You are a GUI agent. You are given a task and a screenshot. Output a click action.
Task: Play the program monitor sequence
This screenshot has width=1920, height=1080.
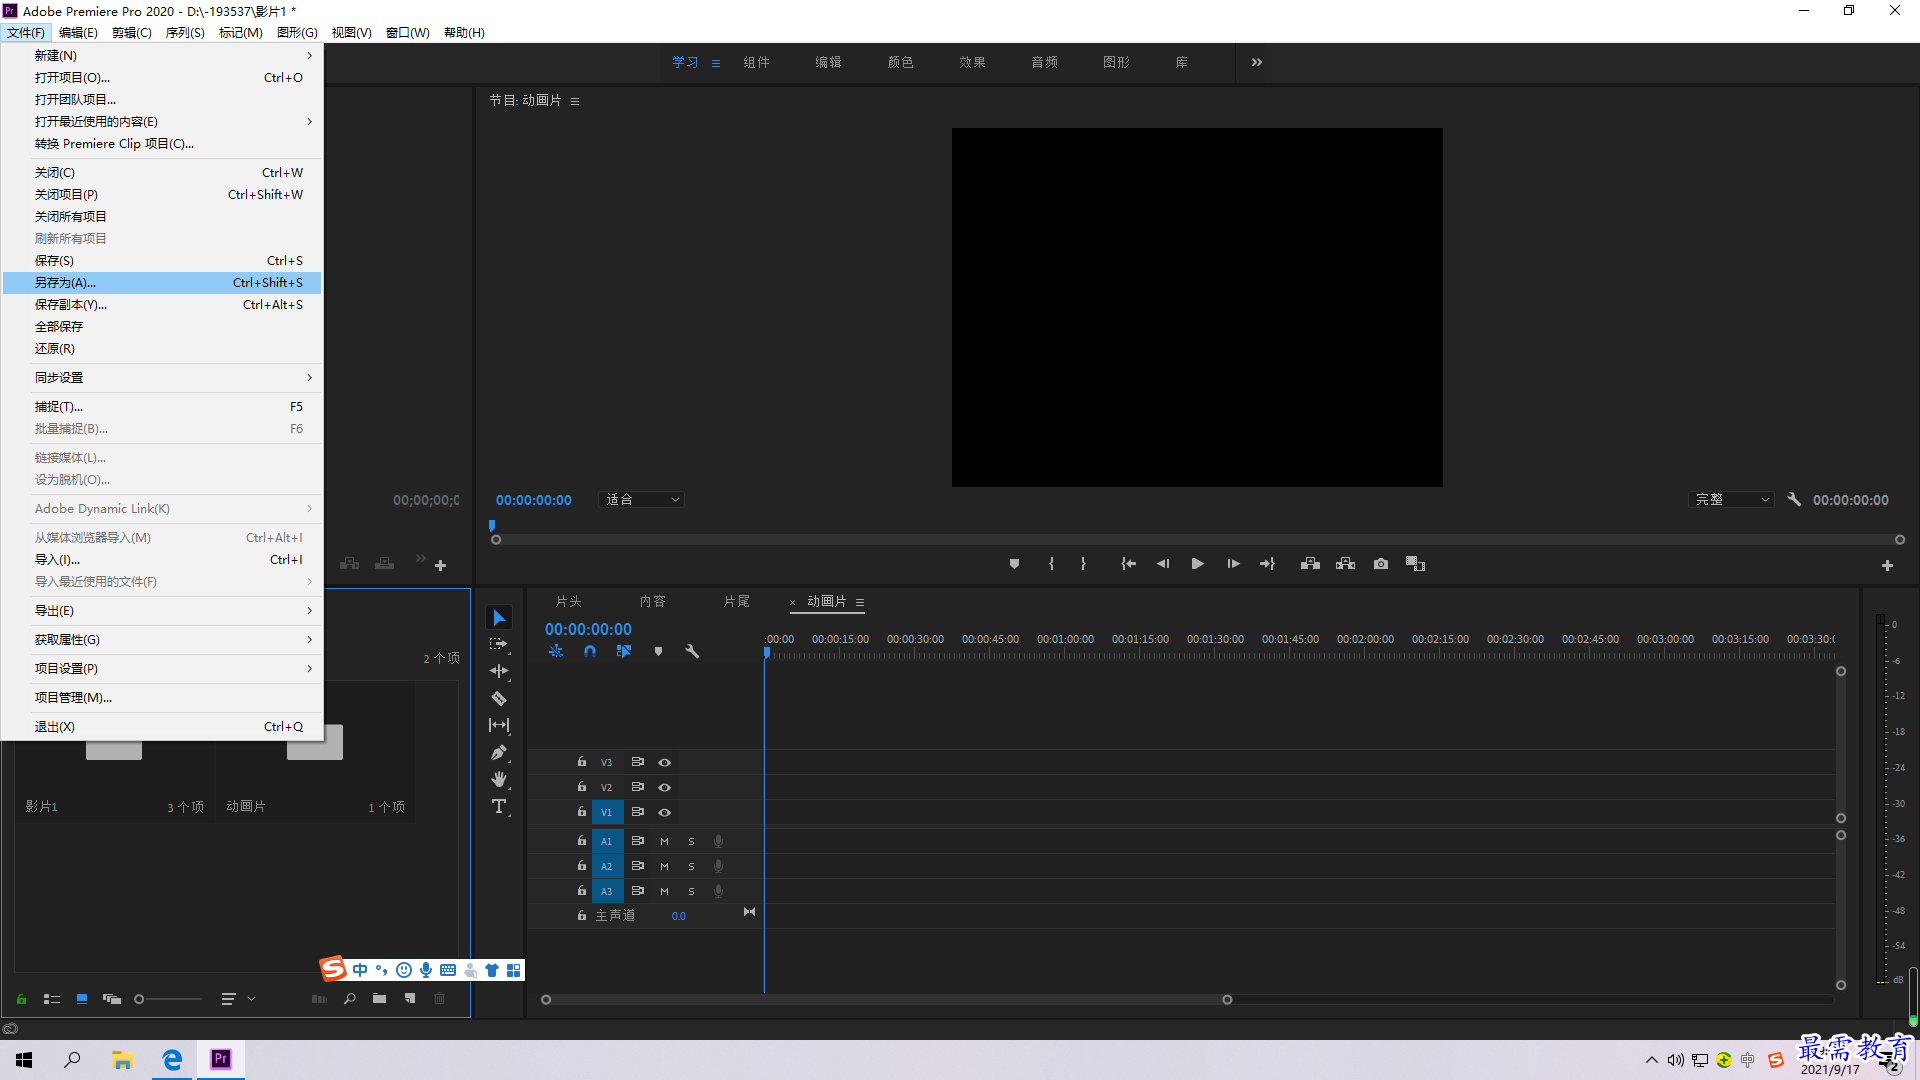click(1197, 564)
